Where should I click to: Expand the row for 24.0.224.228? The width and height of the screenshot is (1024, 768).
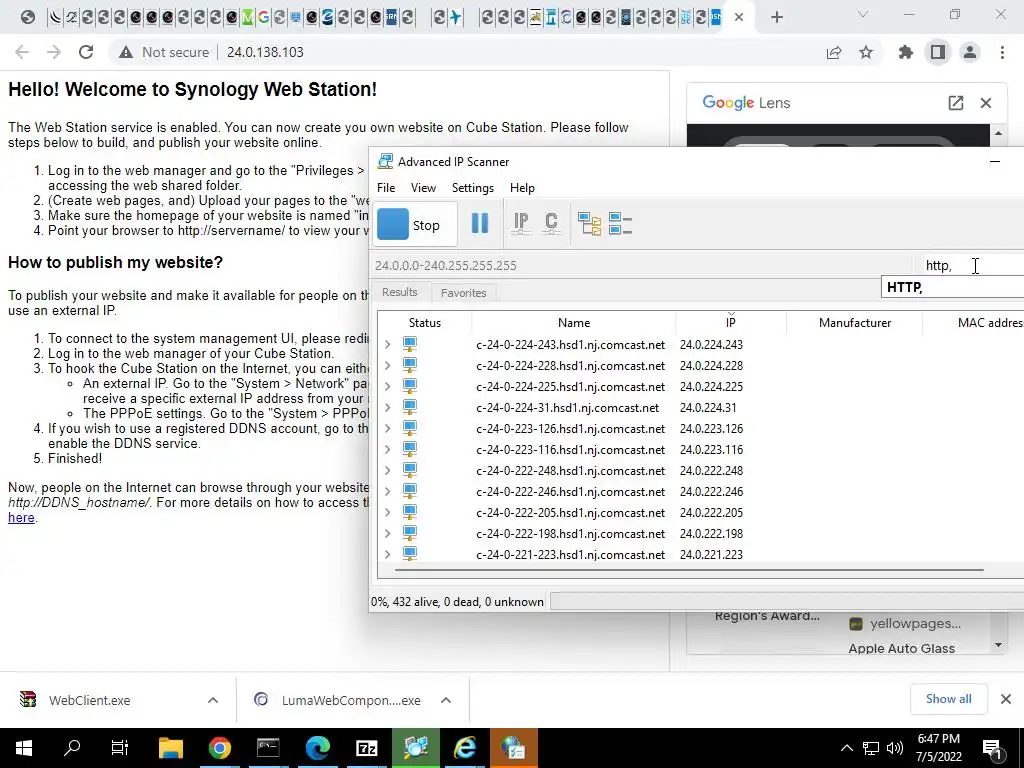(387, 365)
